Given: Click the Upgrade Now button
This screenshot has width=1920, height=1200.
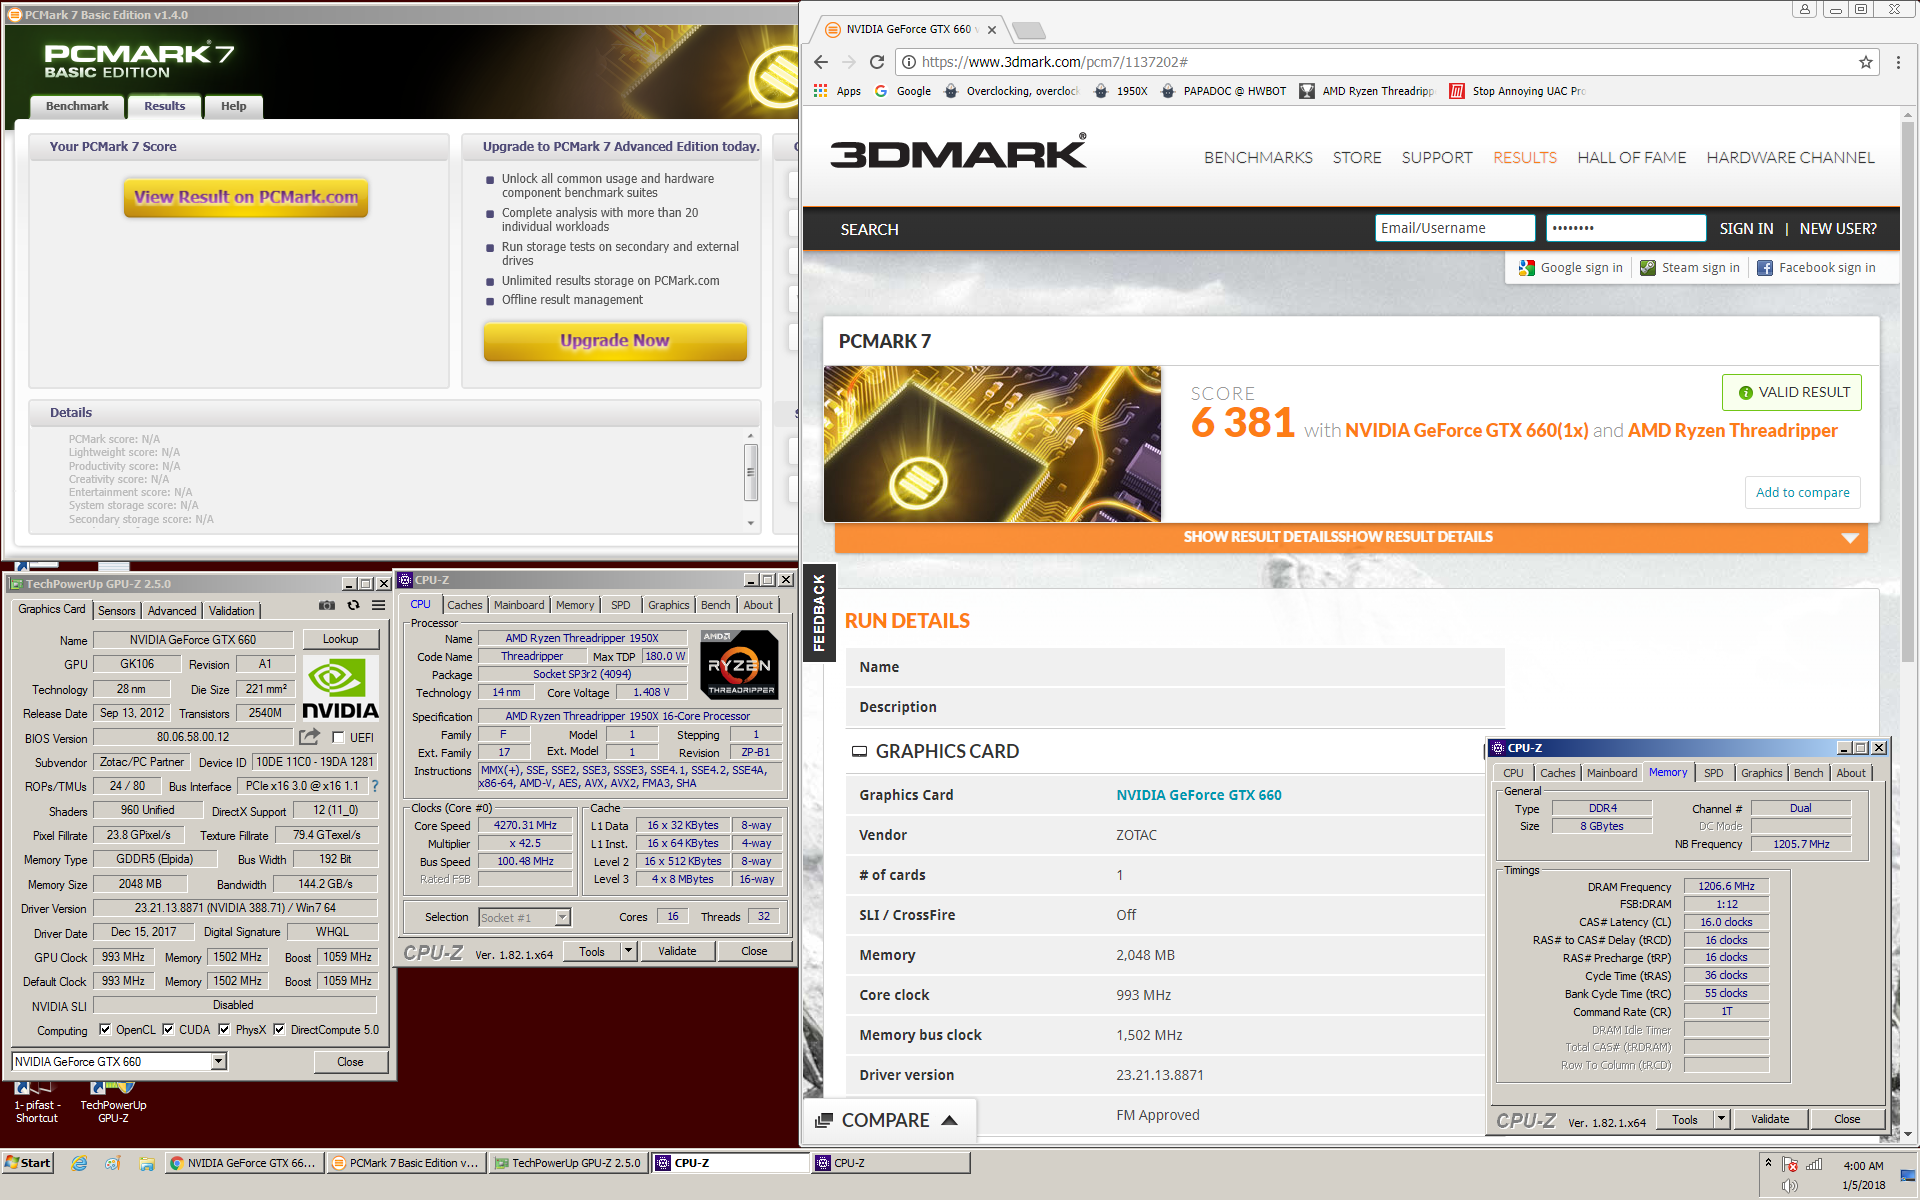Looking at the screenshot, I should coord(615,340).
